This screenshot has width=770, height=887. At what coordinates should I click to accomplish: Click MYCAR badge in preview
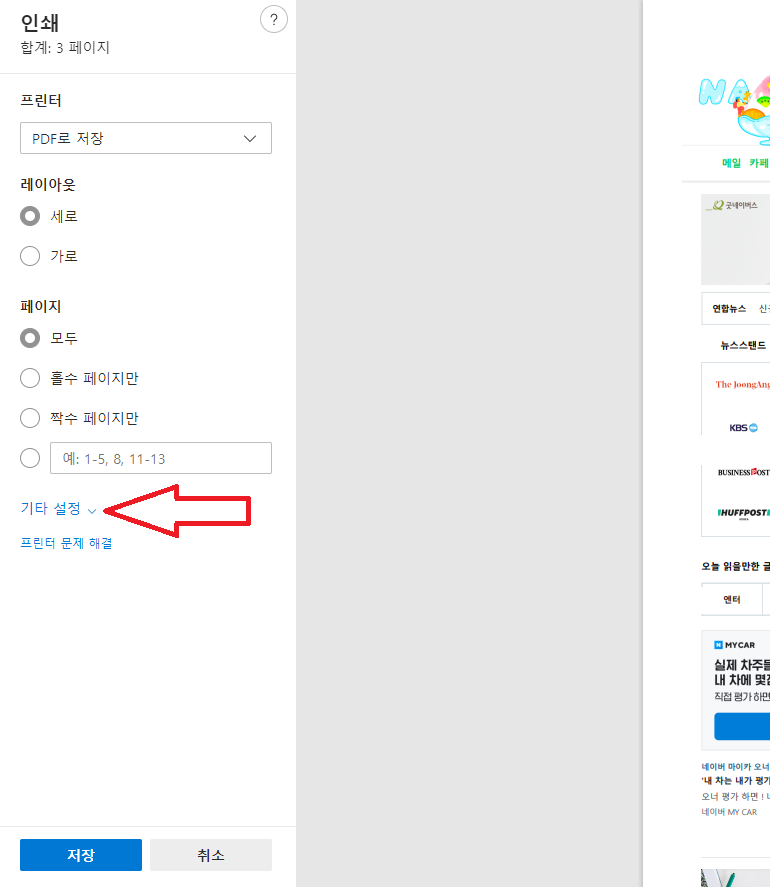734,645
